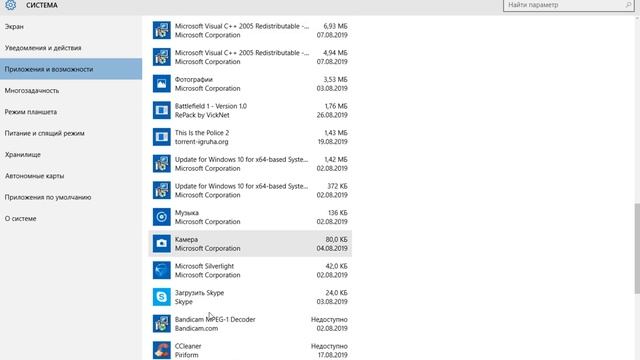The image size is (640, 360).
Task: Click the Музыка app icon
Action: pos(162,217)
